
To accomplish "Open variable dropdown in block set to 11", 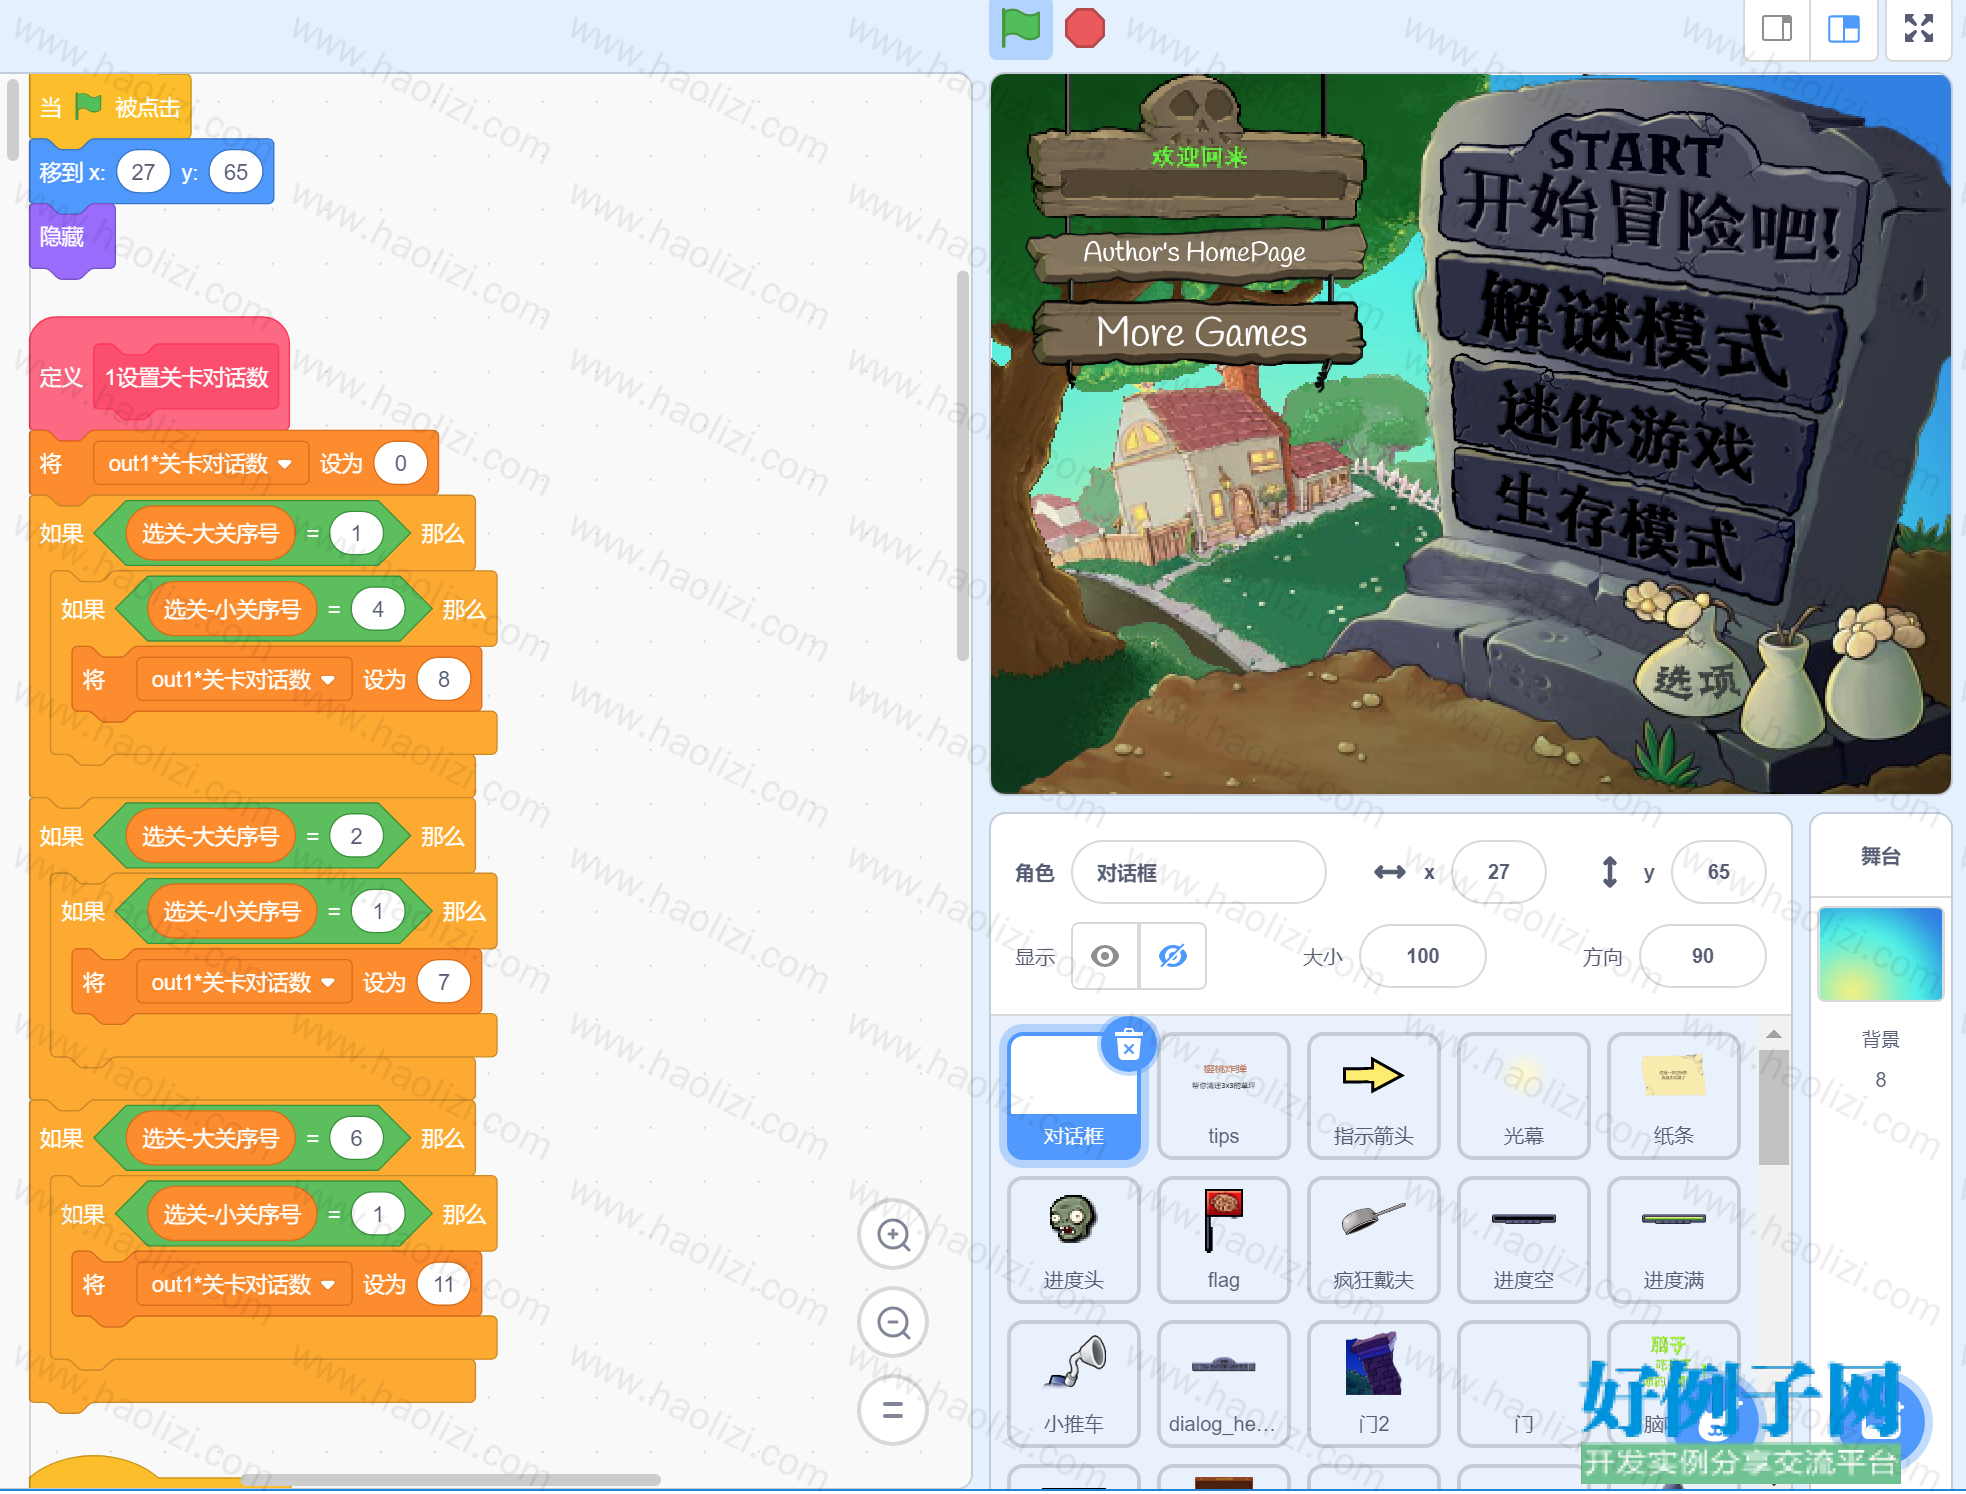I will (243, 1285).
